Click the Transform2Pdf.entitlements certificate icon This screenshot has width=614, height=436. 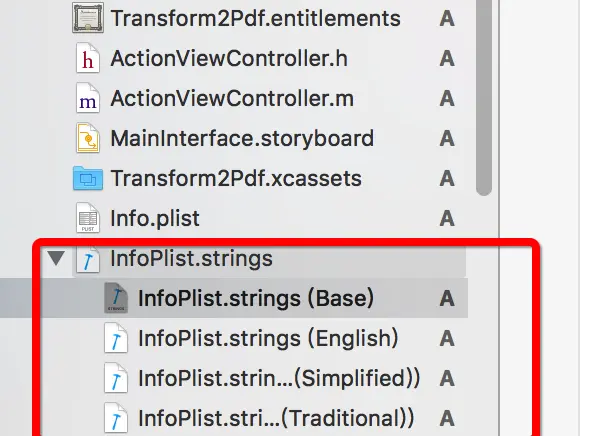[x=89, y=19]
